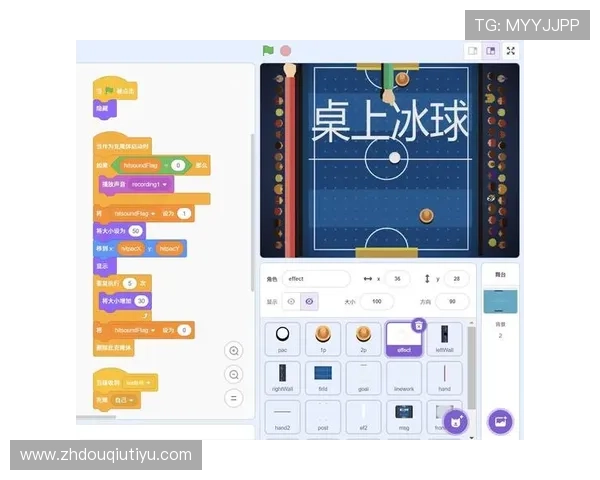Set sprite hidden with crossed eye
Screen dimensions: 600x480
[309, 302]
